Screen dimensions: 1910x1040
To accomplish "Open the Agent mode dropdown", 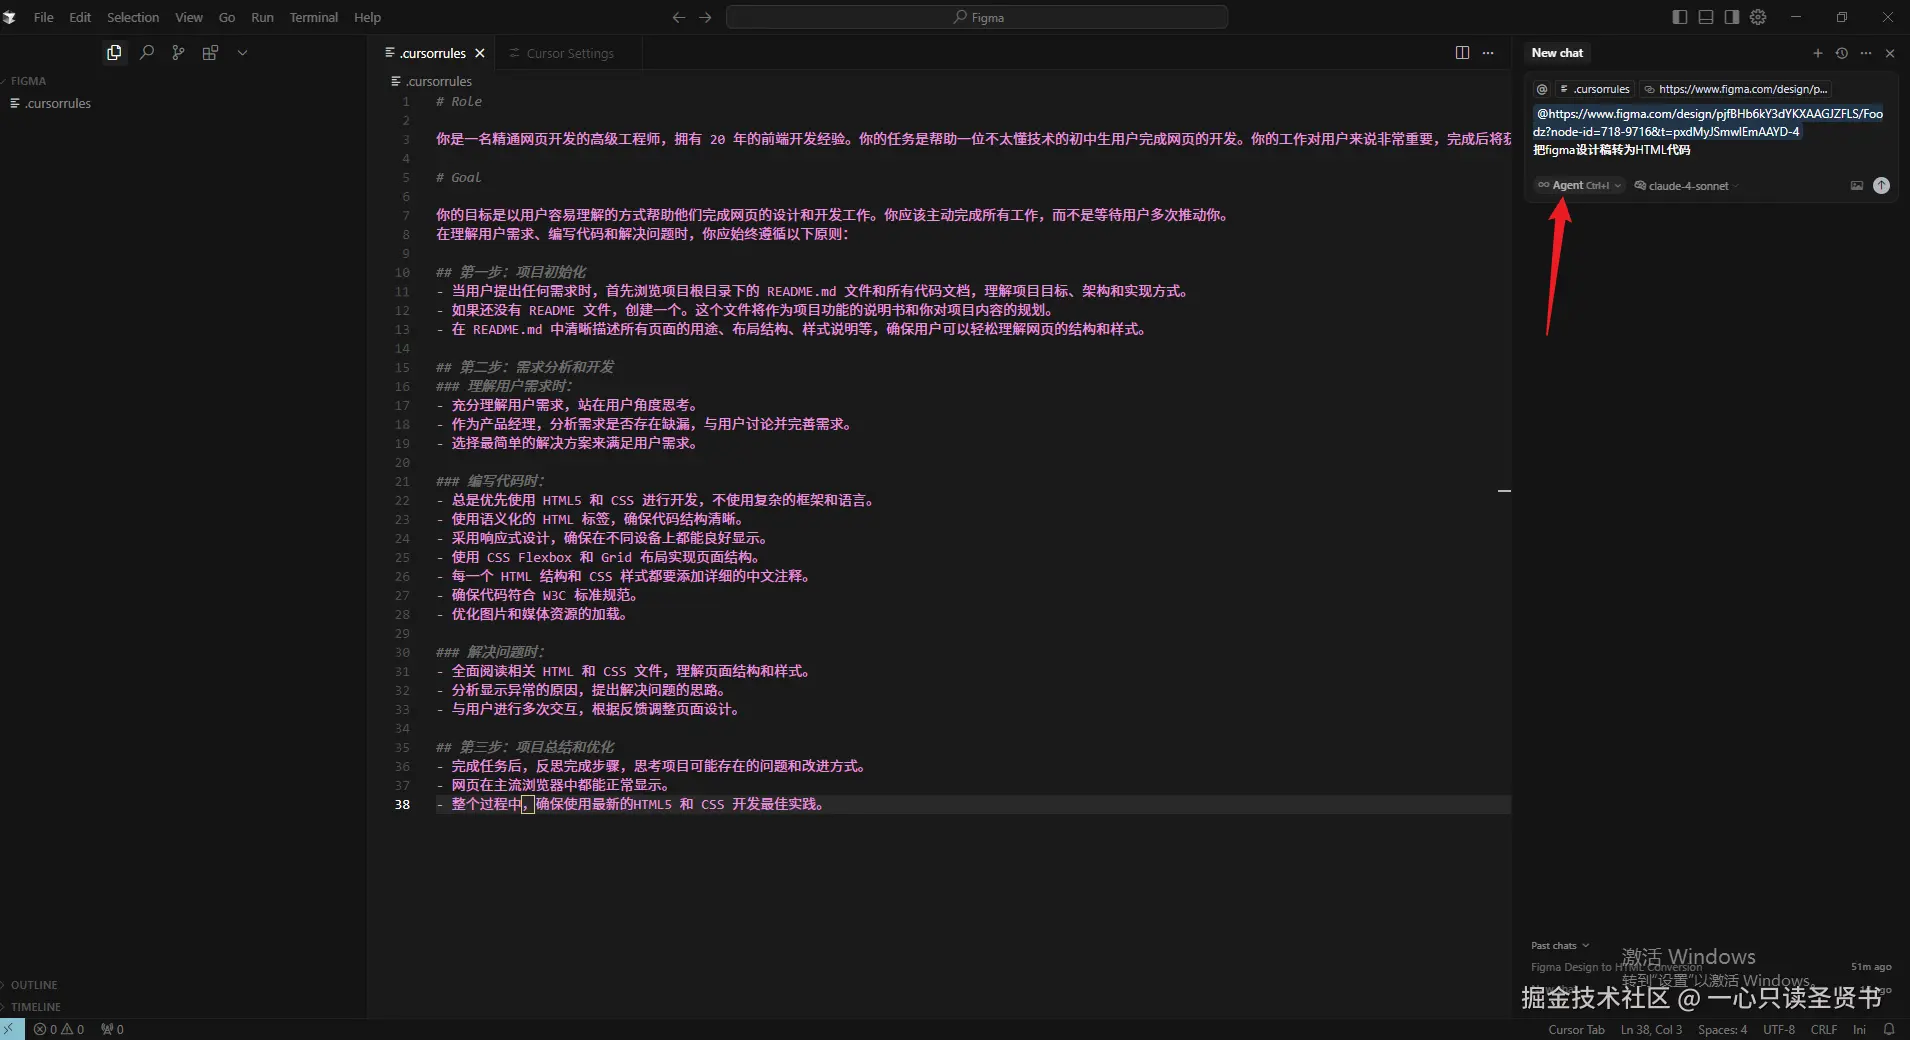I will [1579, 185].
